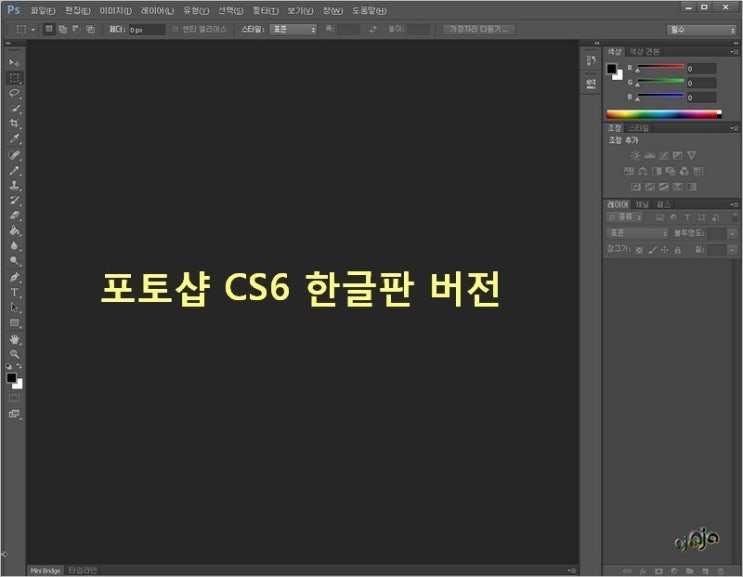Switch to the 채널 tab
743x577 pixels.
point(642,205)
